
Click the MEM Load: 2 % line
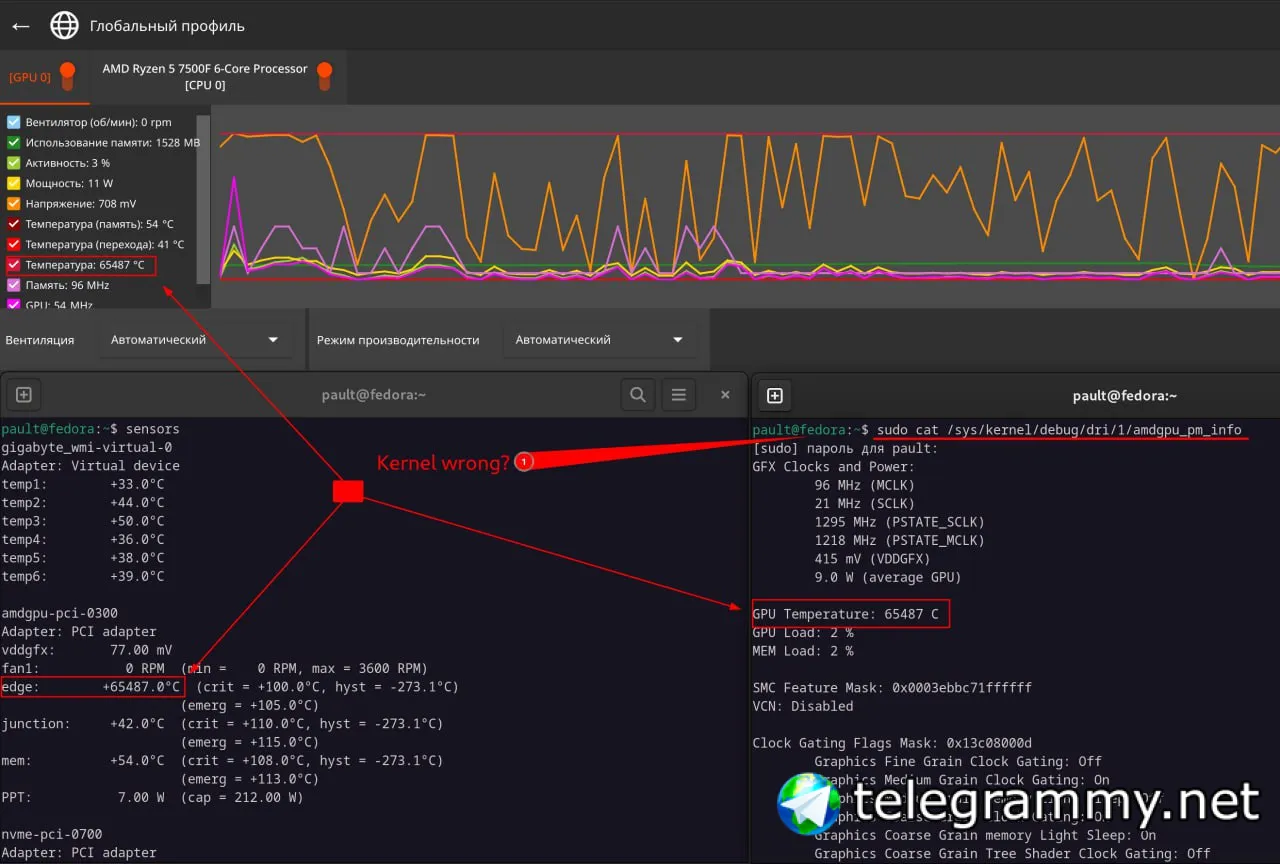(x=803, y=651)
